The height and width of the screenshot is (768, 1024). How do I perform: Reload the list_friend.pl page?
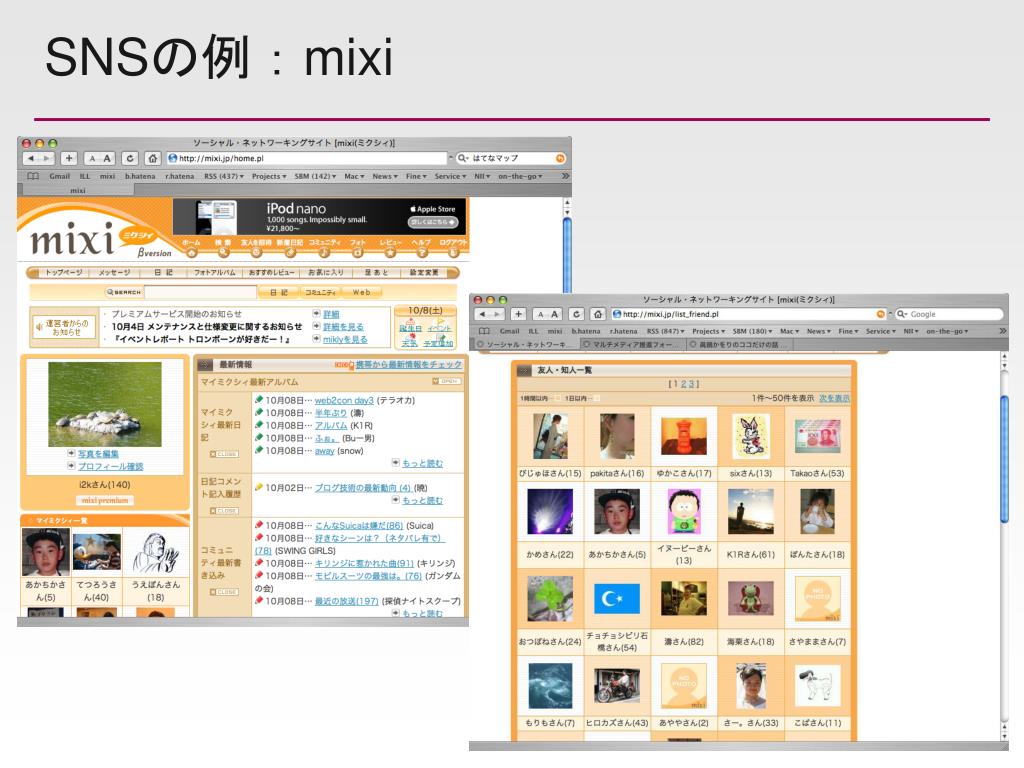tap(576, 314)
